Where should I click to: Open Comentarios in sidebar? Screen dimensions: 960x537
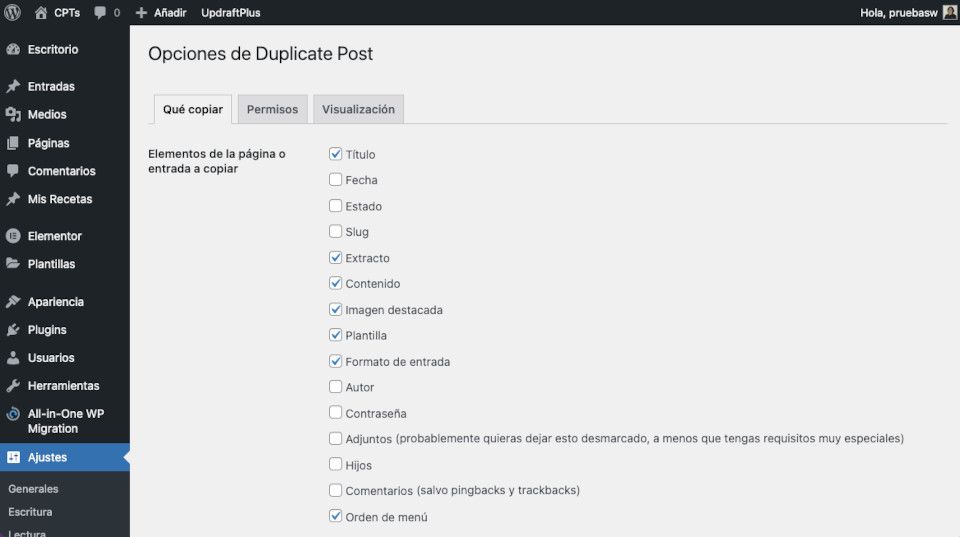(x=61, y=171)
